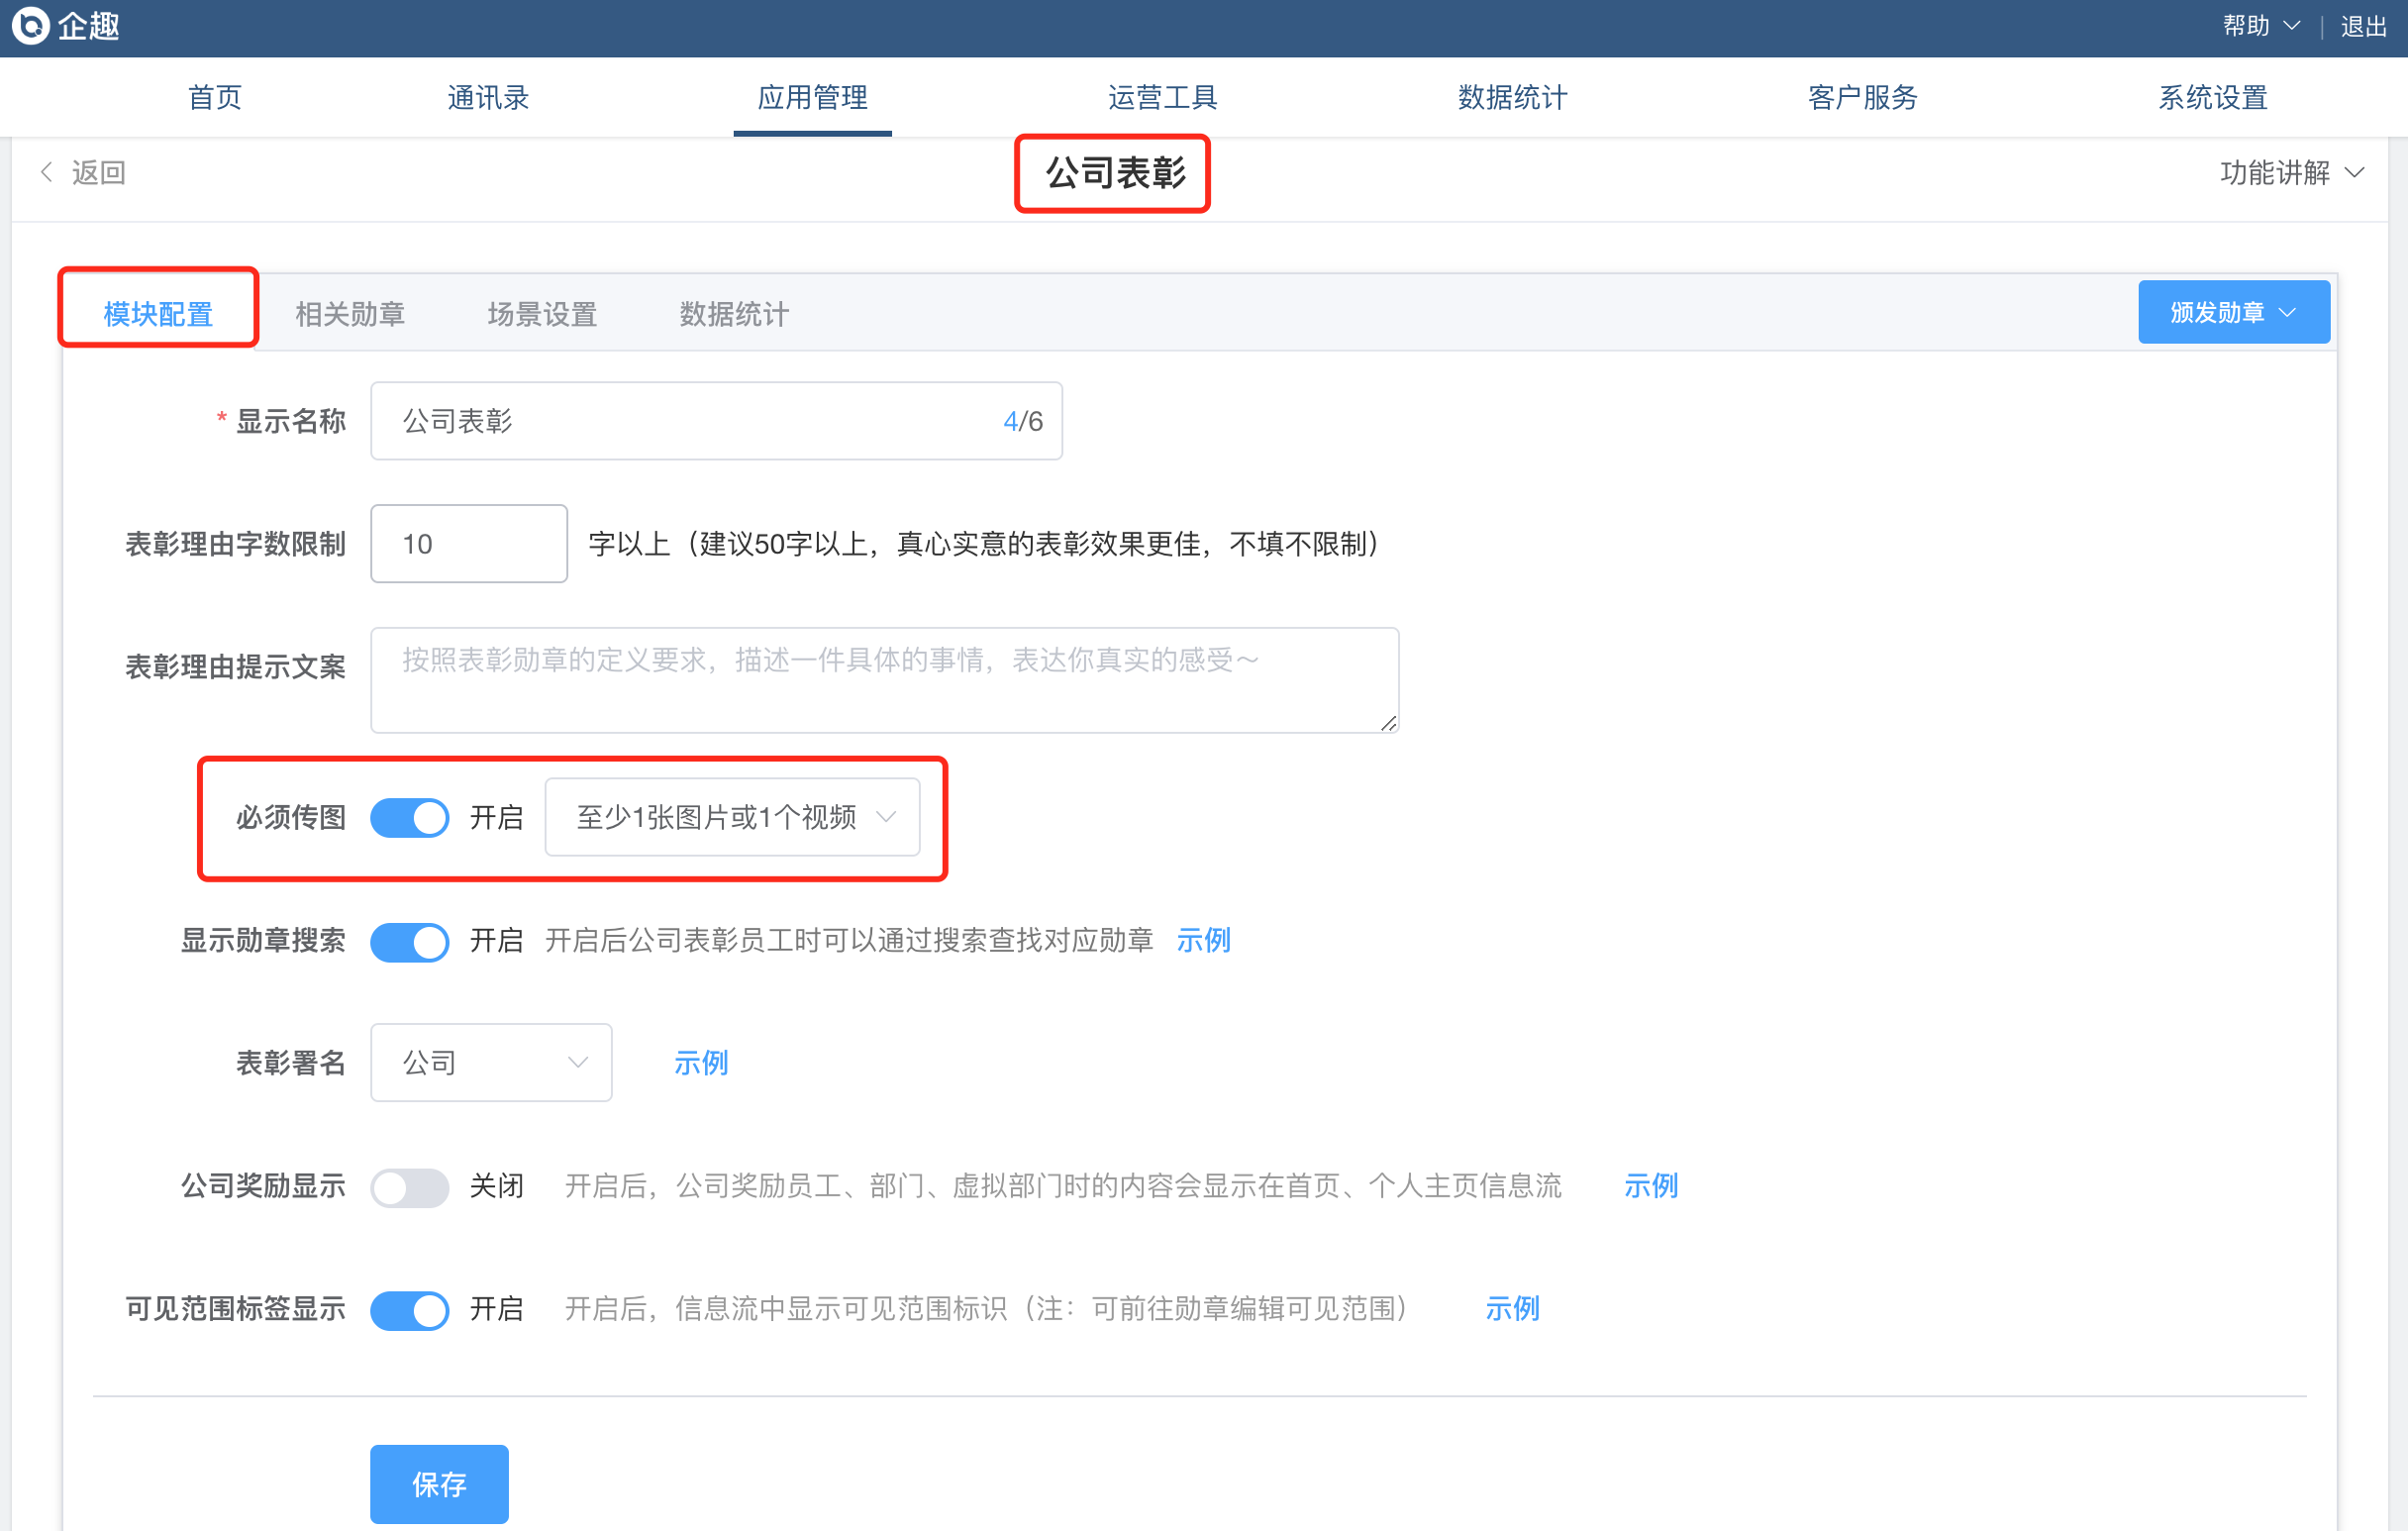Screen dimensions: 2408x1531
Task: Open the 至少1张图片或1个视频 dropdown
Action: 732,817
